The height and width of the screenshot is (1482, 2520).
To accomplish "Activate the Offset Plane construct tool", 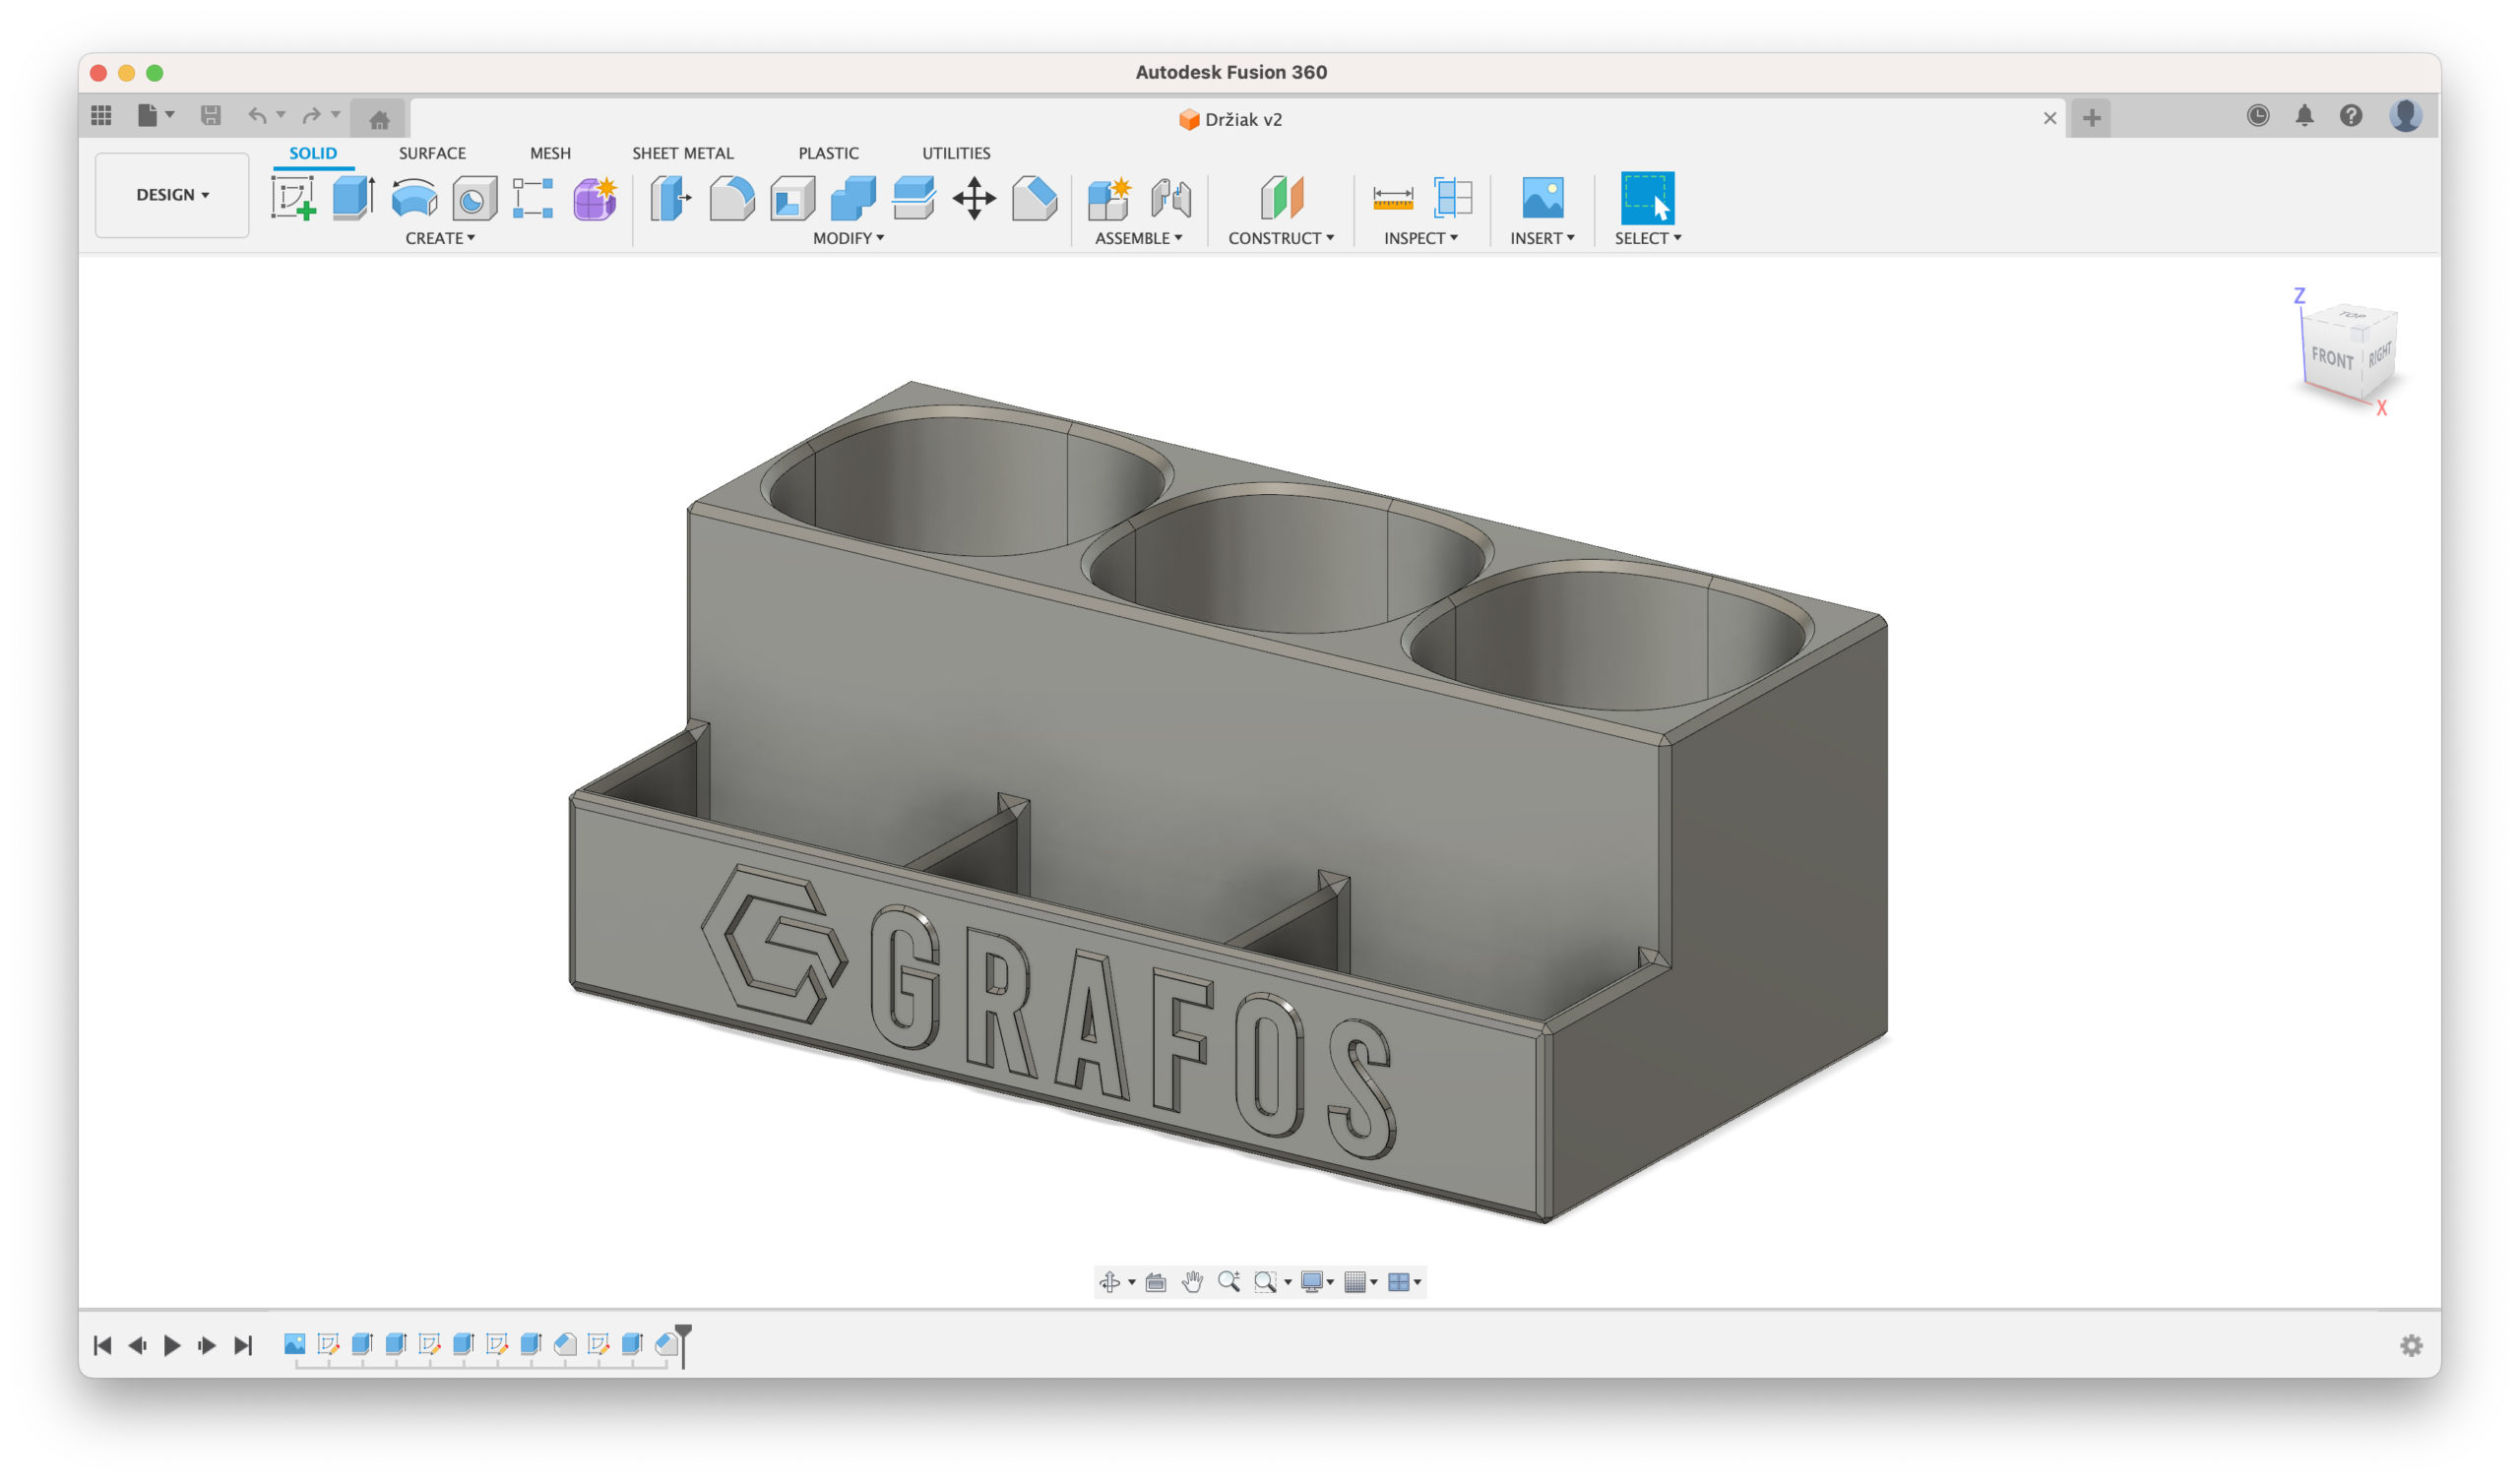I will [x=1281, y=198].
